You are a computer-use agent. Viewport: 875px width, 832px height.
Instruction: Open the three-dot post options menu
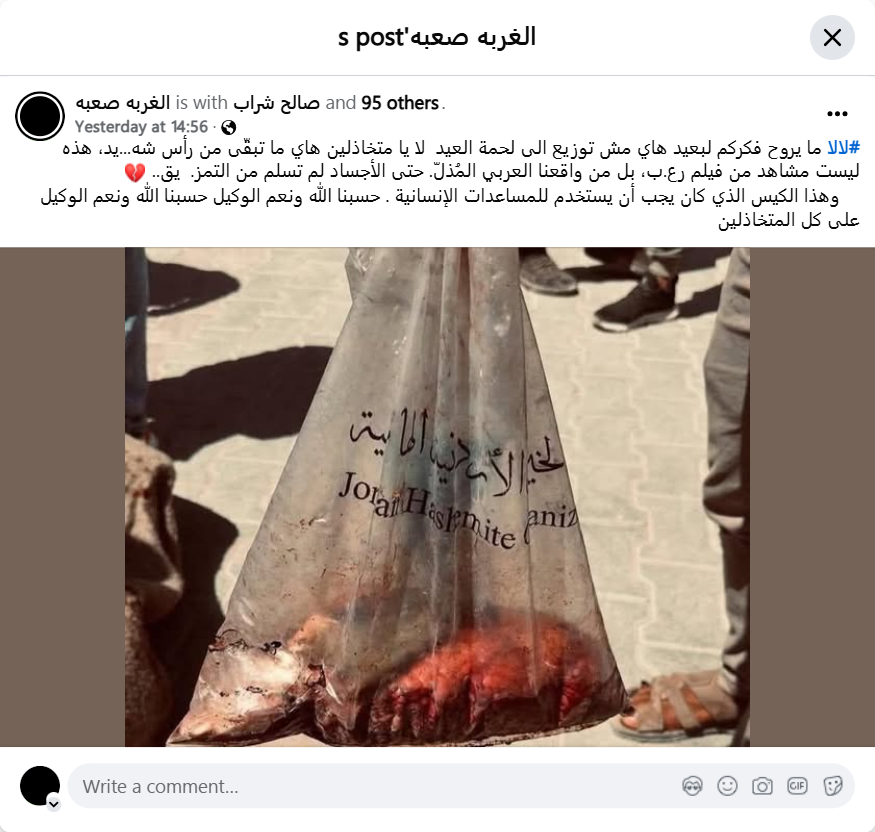click(837, 114)
